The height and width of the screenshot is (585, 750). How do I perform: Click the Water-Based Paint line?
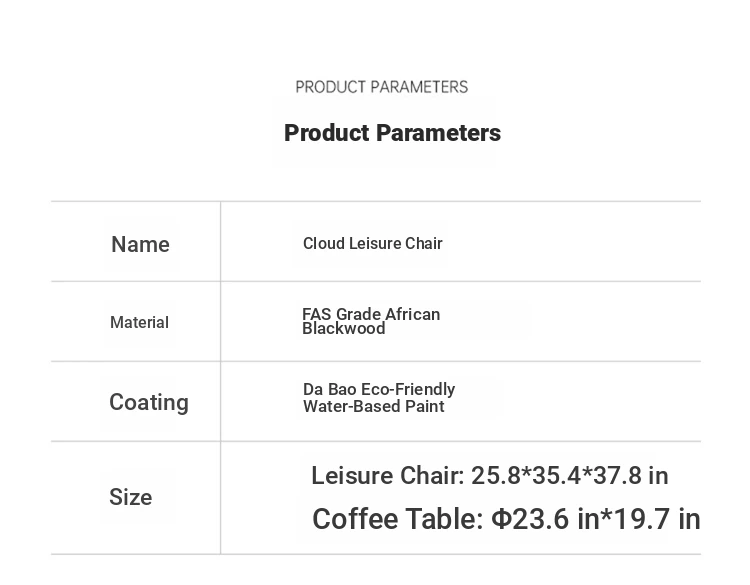click(373, 406)
